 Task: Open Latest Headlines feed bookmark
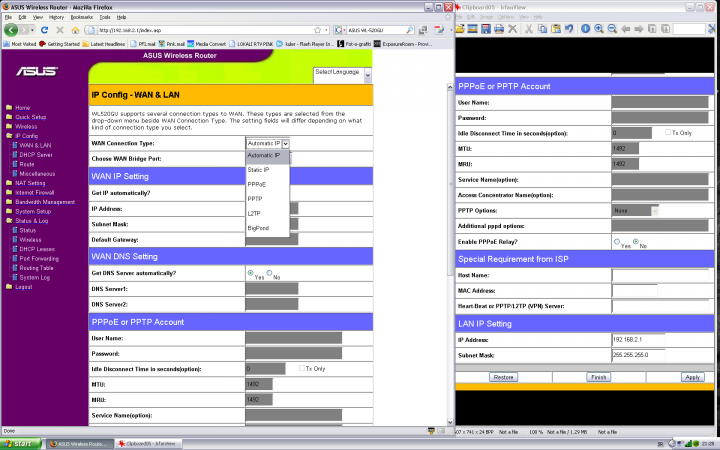click(104, 44)
